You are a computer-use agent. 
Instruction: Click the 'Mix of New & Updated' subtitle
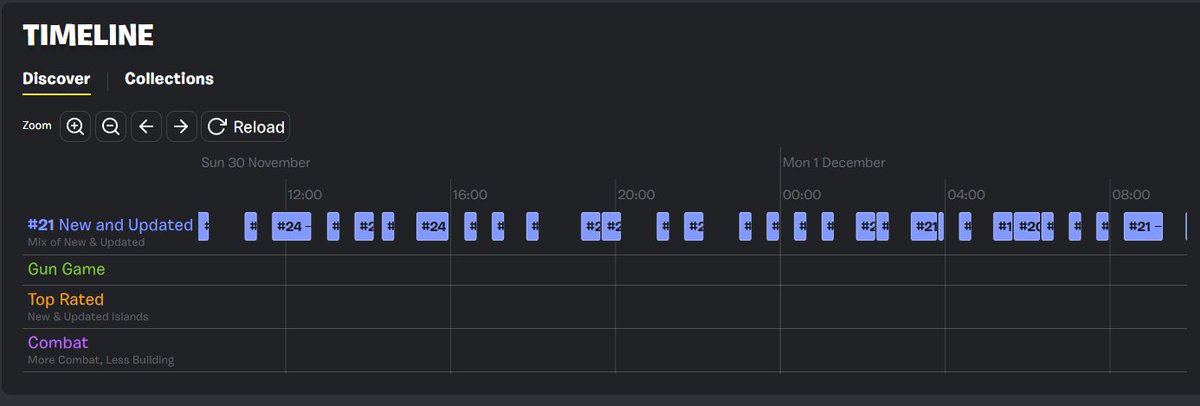[x=86, y=242]
